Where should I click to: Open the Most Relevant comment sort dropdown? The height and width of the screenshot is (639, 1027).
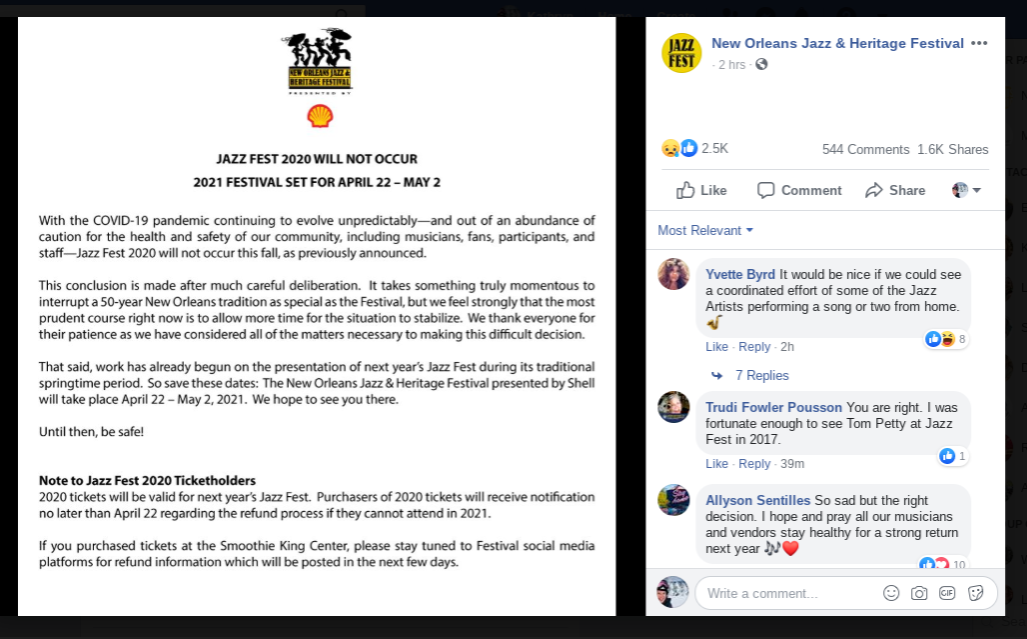[705, 230]
